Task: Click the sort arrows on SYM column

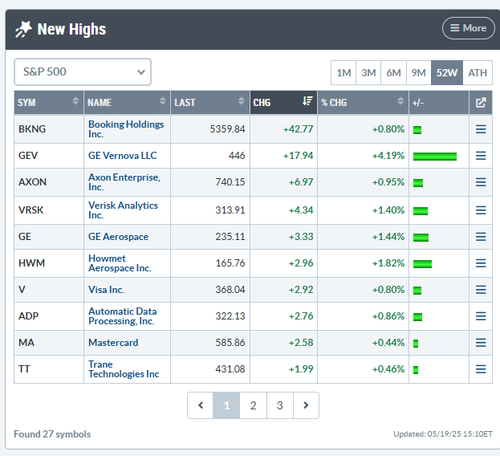Action: pos(76,101)
